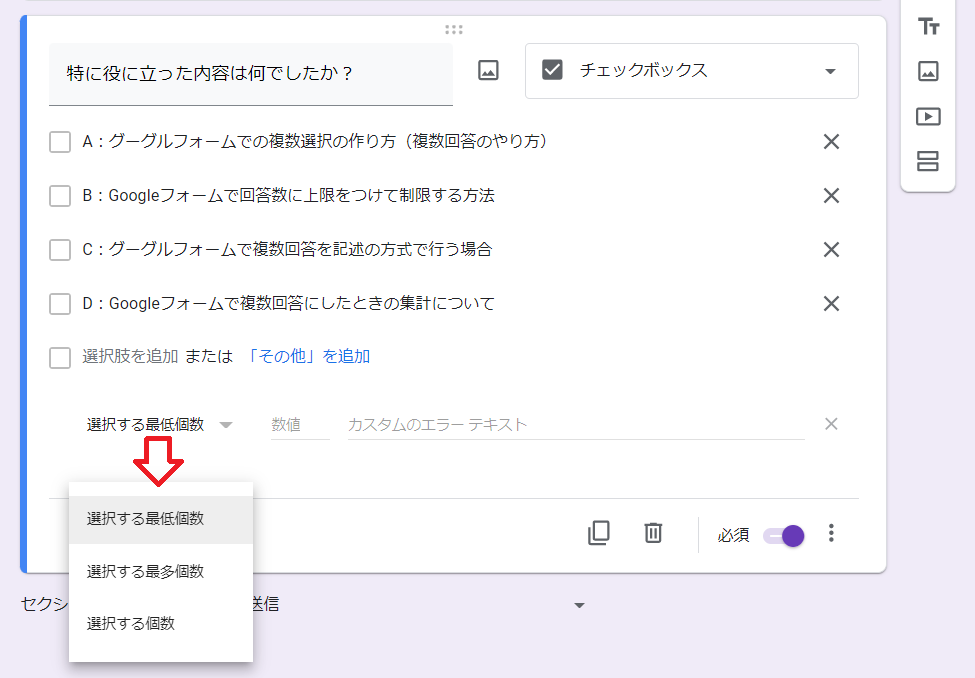Open the question's three-dot options menu

click(831, 533)
